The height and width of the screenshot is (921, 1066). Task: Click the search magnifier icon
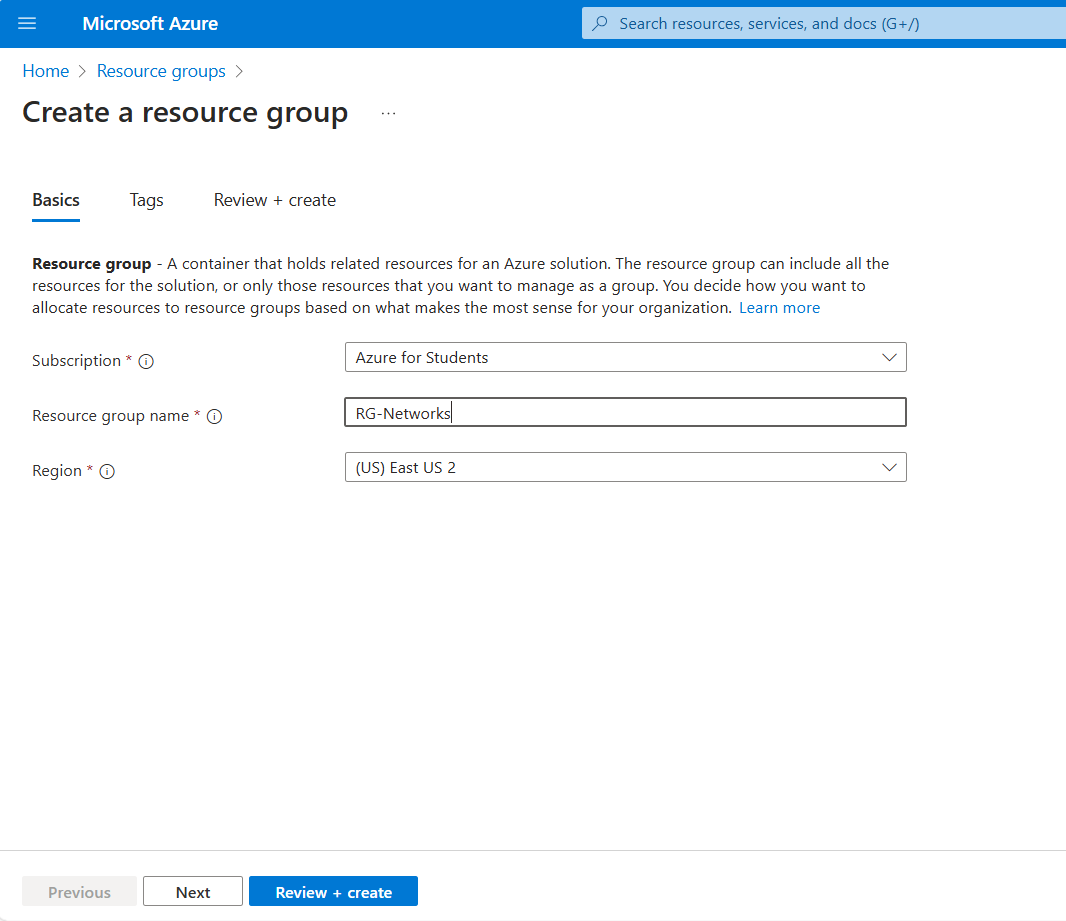(600, 22)
